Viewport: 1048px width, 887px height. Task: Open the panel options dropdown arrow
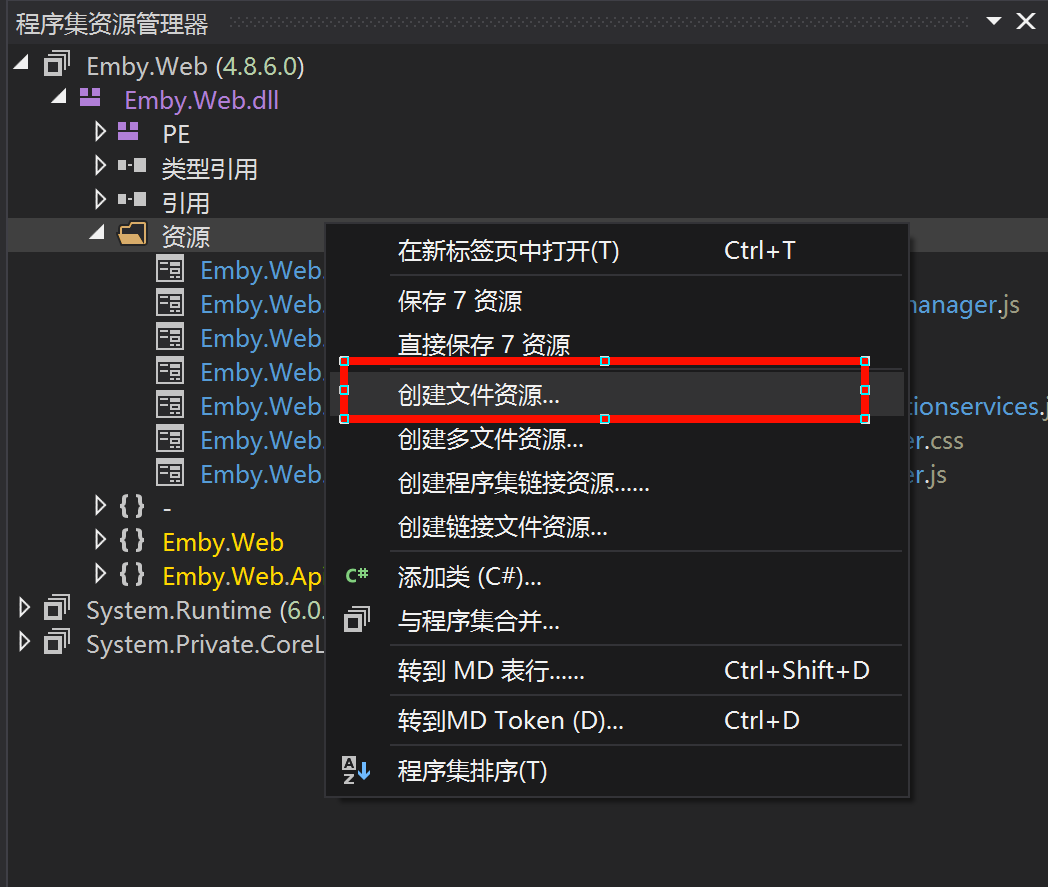coord(993,21)
